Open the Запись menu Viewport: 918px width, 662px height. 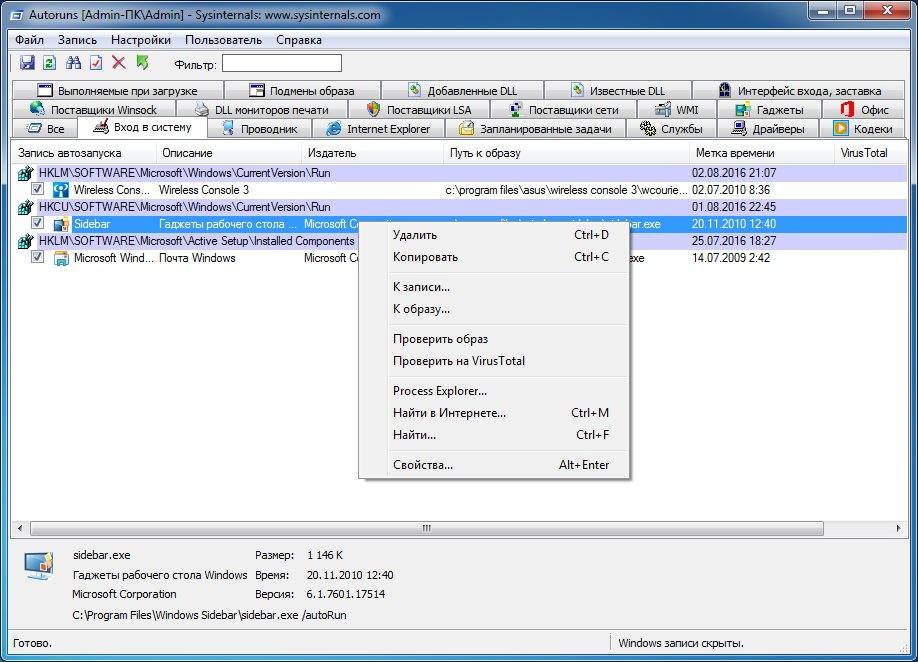tap(77, 40)
